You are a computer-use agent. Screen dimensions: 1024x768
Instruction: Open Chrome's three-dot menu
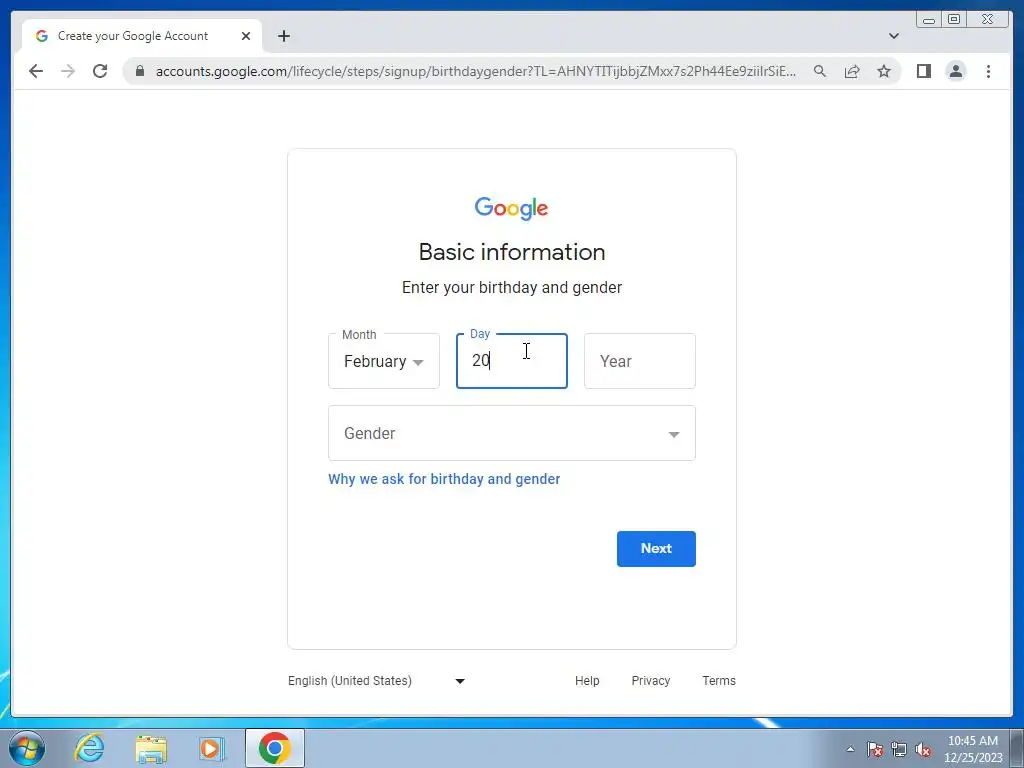(x=988, y=71)
